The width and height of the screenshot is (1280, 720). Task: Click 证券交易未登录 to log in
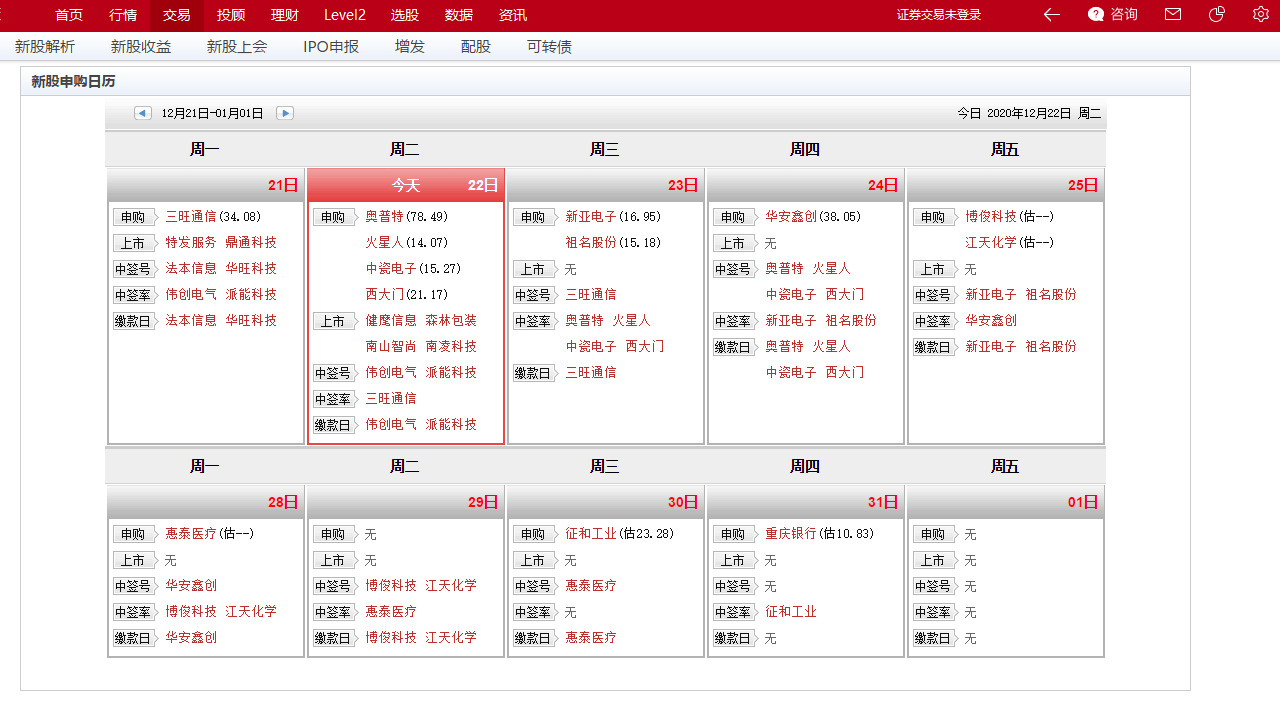pyautogui.click(x=939, y=14)
